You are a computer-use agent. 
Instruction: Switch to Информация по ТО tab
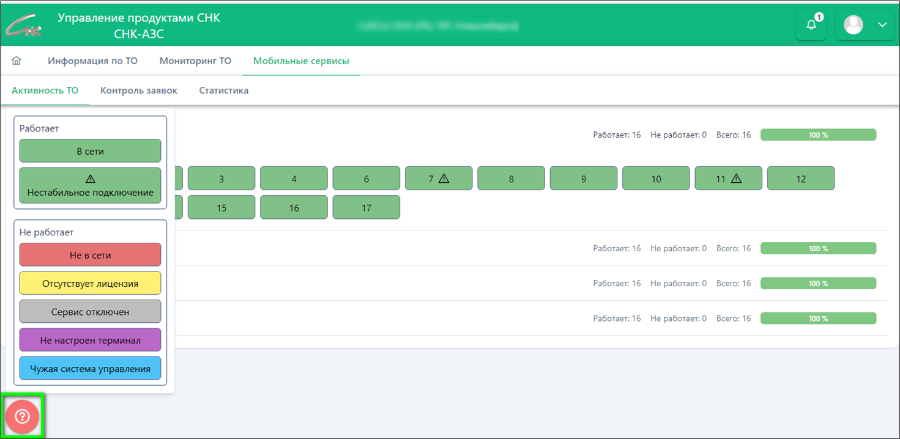92,61
